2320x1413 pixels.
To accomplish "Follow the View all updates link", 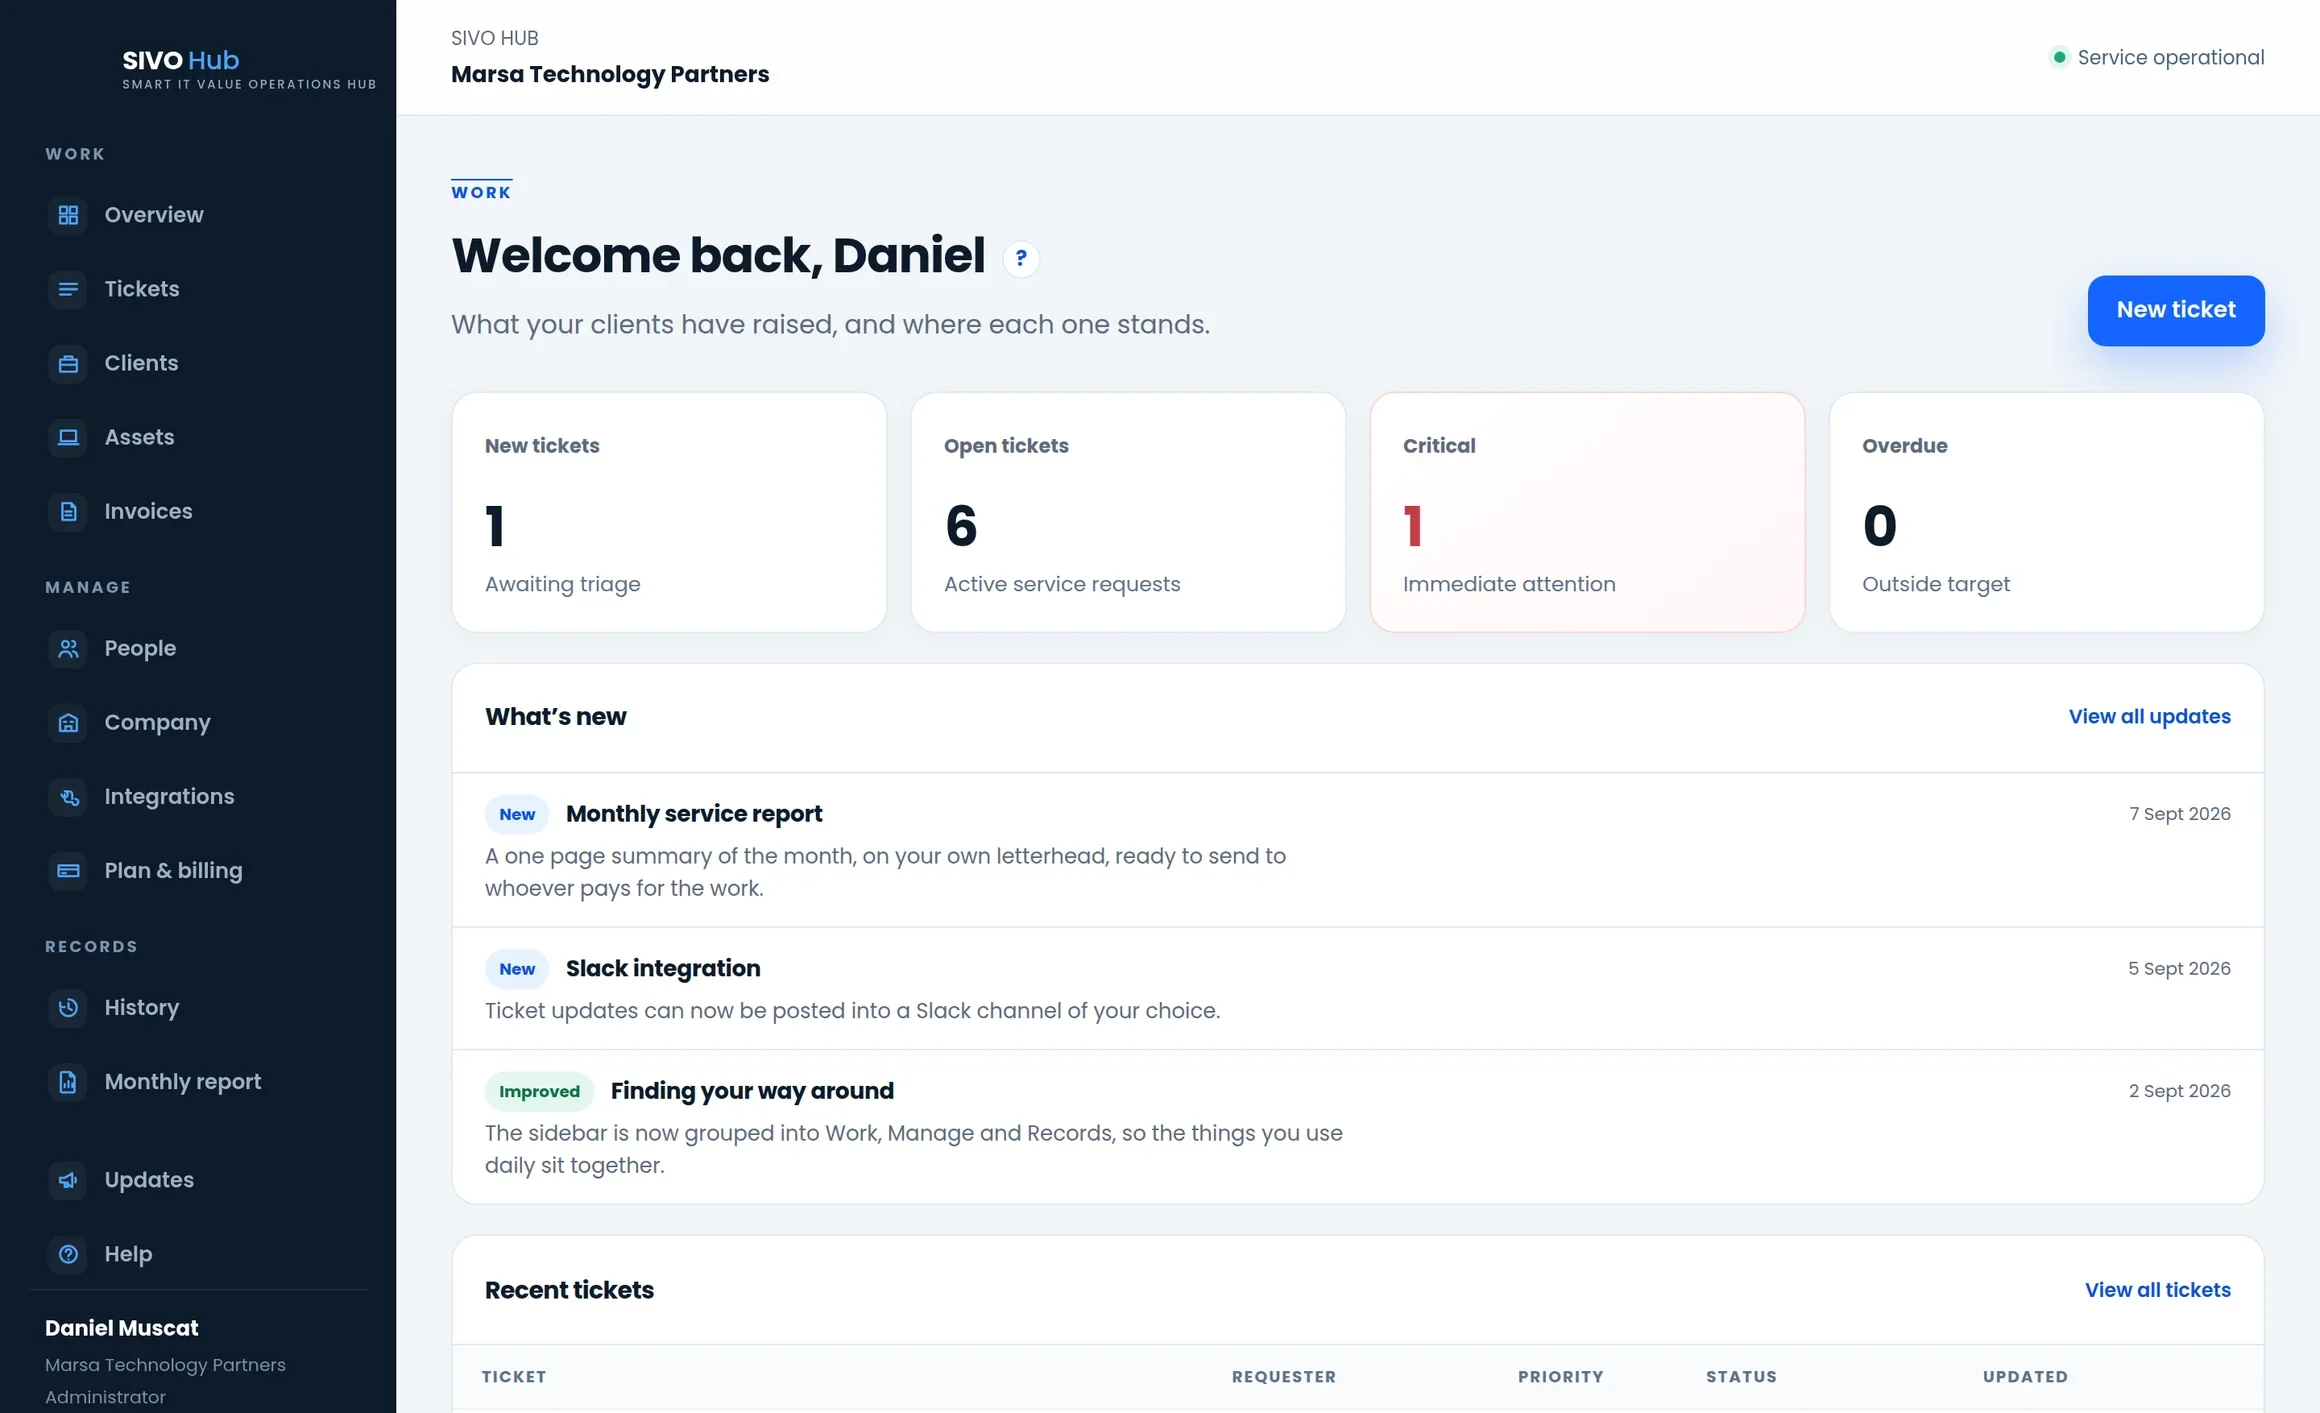I will pos(2149,716).
